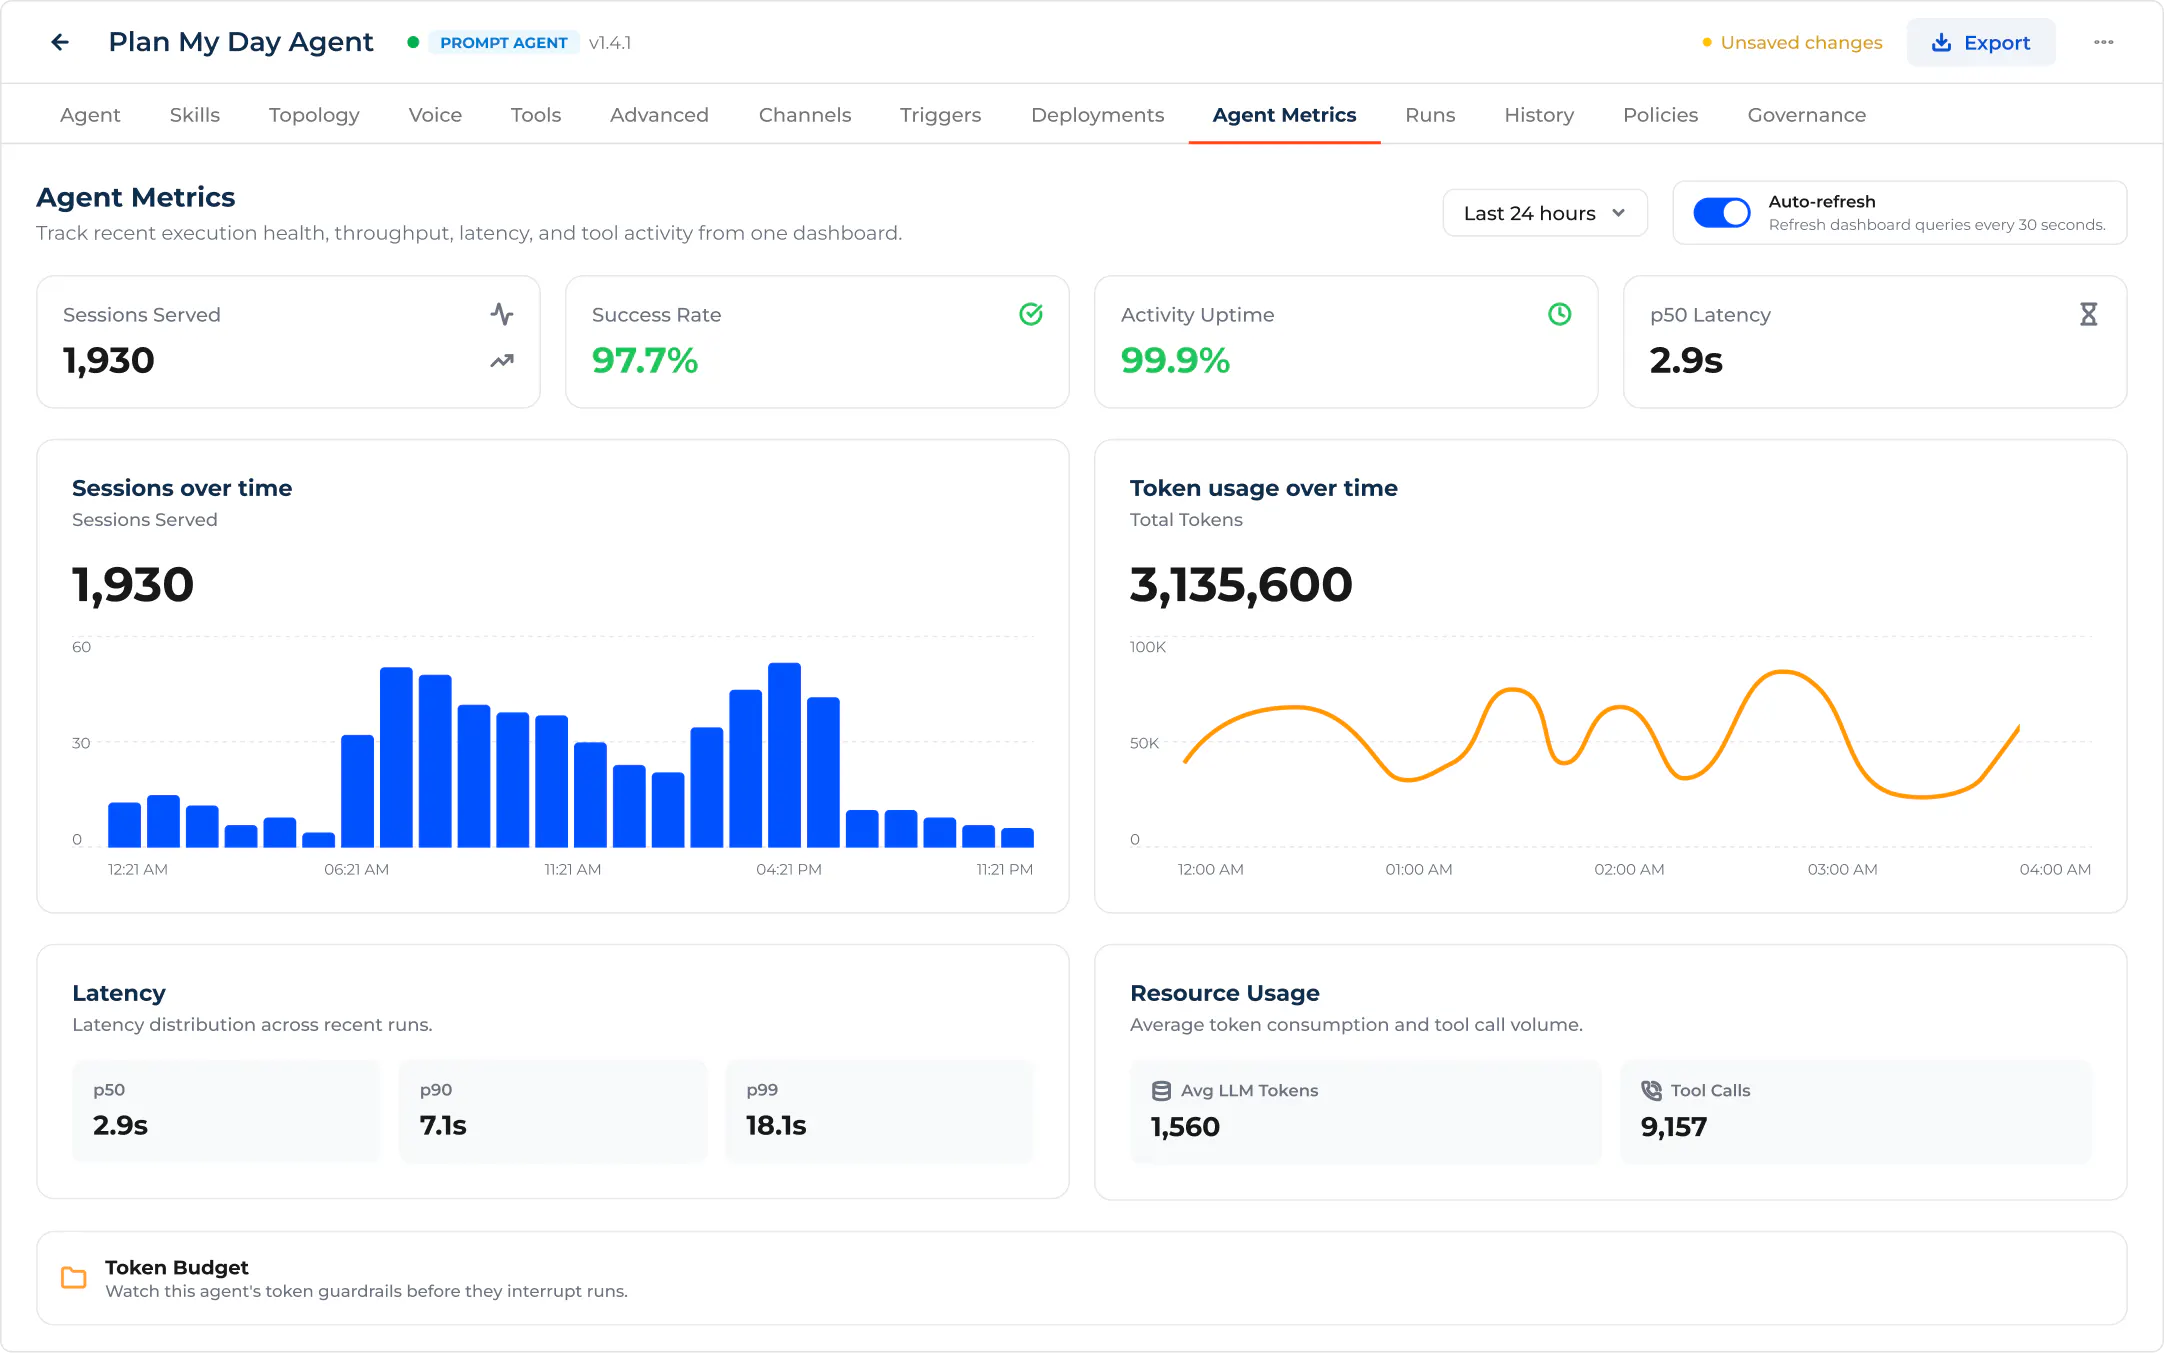Click the Tool Calls value 9,157
The image size is (2164, 1353).
(1674, 1127)
